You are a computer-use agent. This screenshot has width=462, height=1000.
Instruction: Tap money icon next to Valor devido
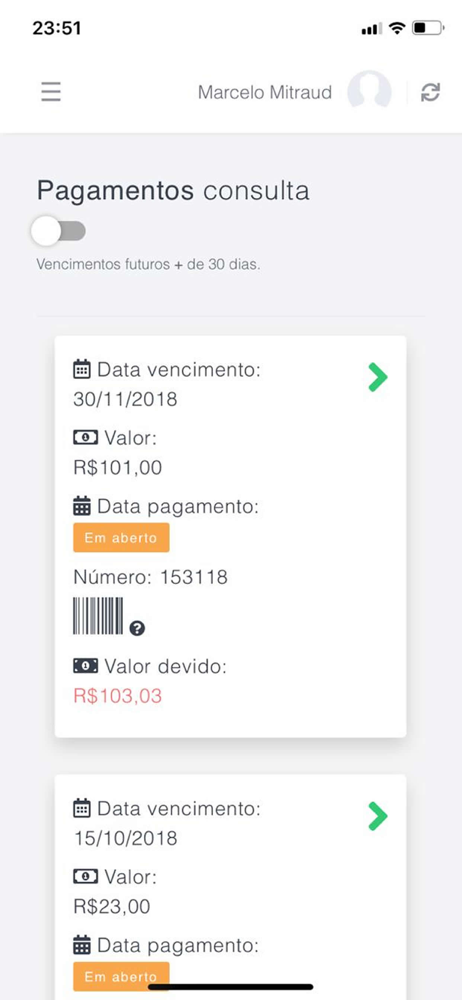tap(86, 666)
